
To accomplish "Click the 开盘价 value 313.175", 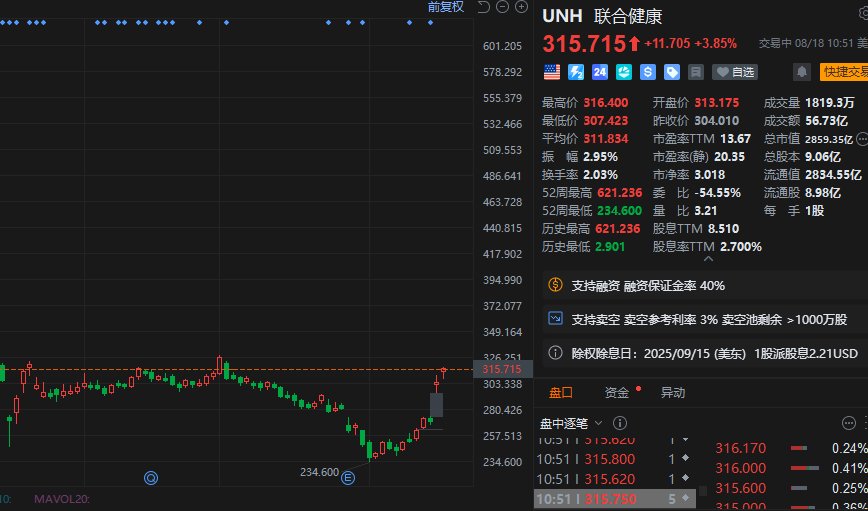I will pyautogui.click(x=717, y=102).
